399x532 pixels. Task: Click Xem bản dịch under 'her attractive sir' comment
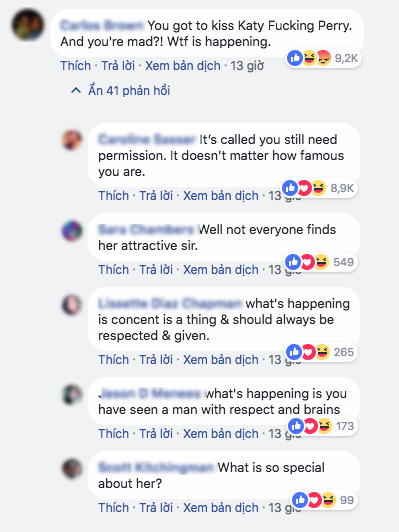221,269
